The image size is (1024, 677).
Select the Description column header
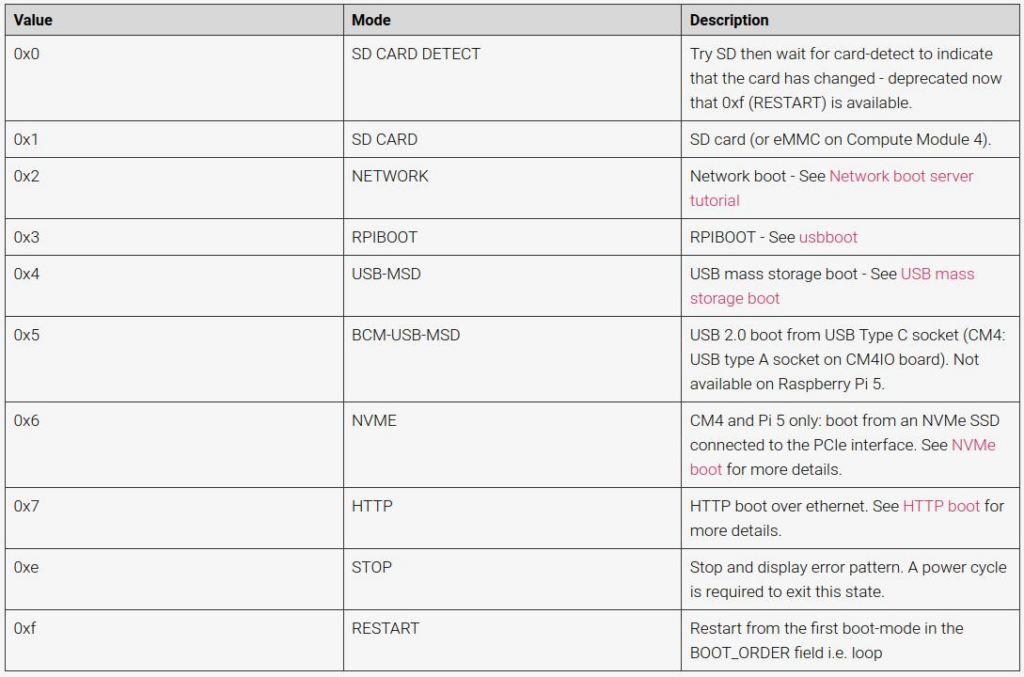(850, 20)
